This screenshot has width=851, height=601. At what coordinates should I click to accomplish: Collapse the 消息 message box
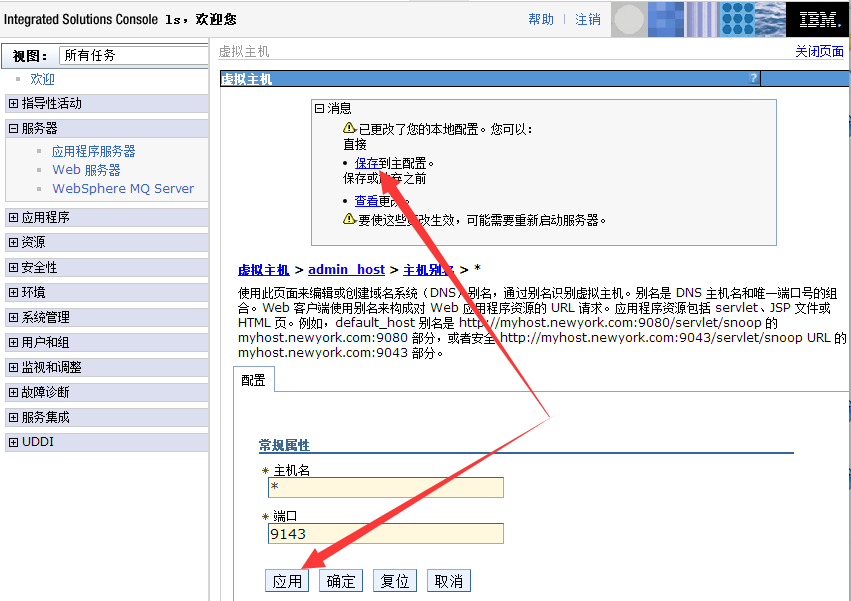pos(320,109)
